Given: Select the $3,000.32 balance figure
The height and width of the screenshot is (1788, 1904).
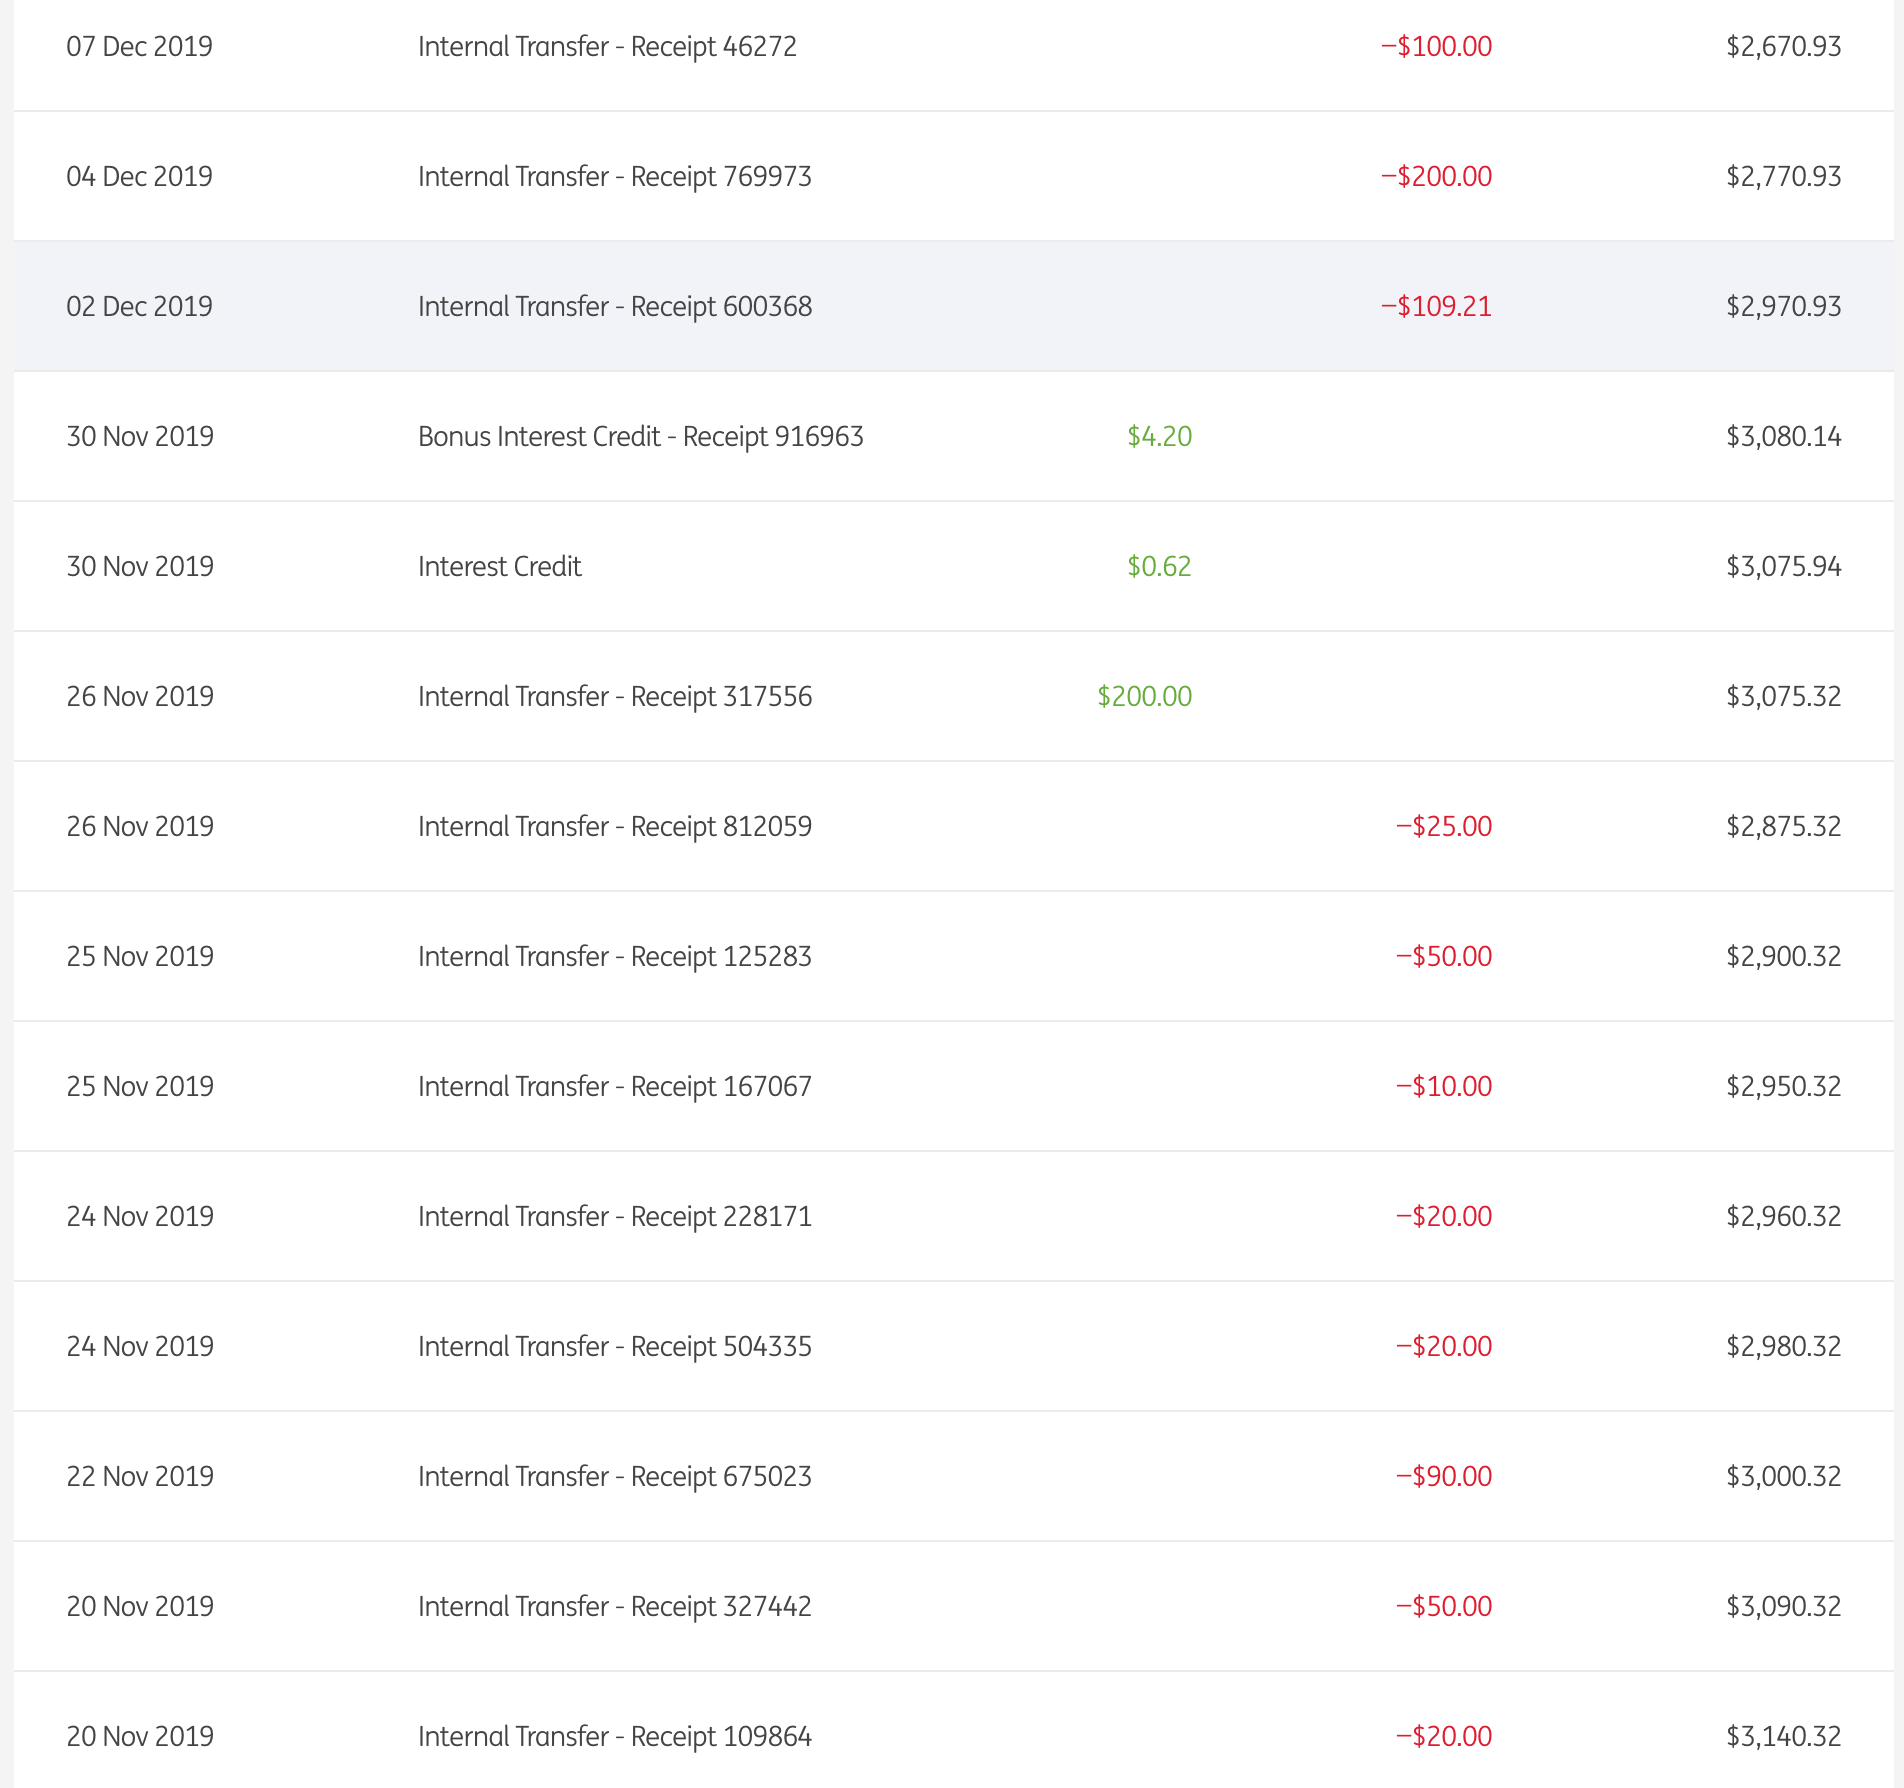Looking at the screenshot, I should (1783, 1477).
